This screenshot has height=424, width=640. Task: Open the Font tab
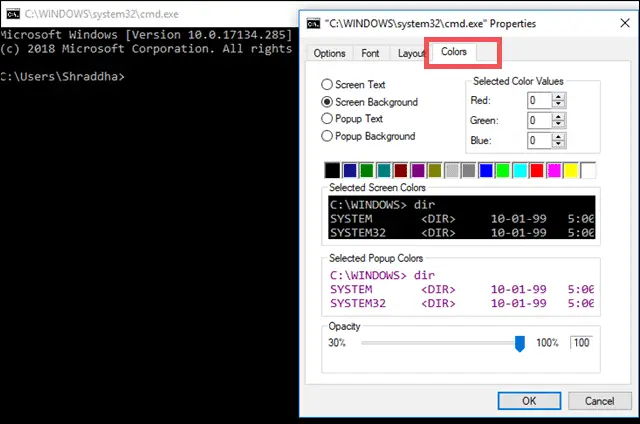click(370, 53)
